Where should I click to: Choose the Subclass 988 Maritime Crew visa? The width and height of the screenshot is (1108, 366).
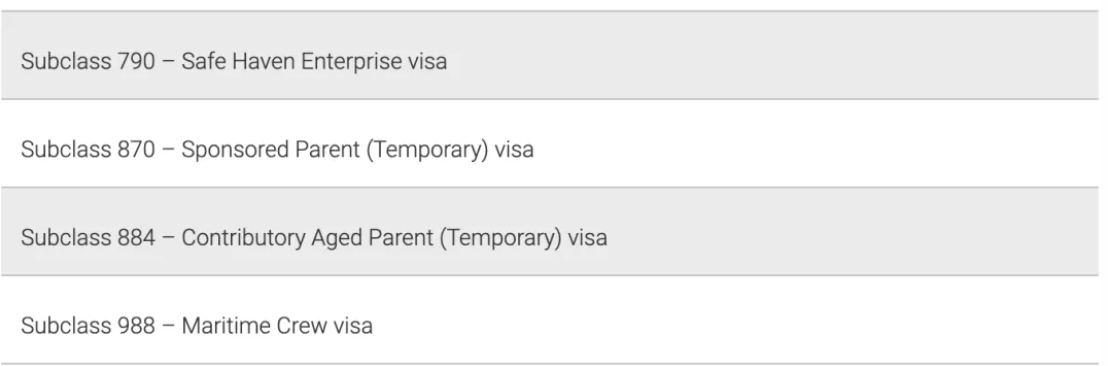point(550,320)
